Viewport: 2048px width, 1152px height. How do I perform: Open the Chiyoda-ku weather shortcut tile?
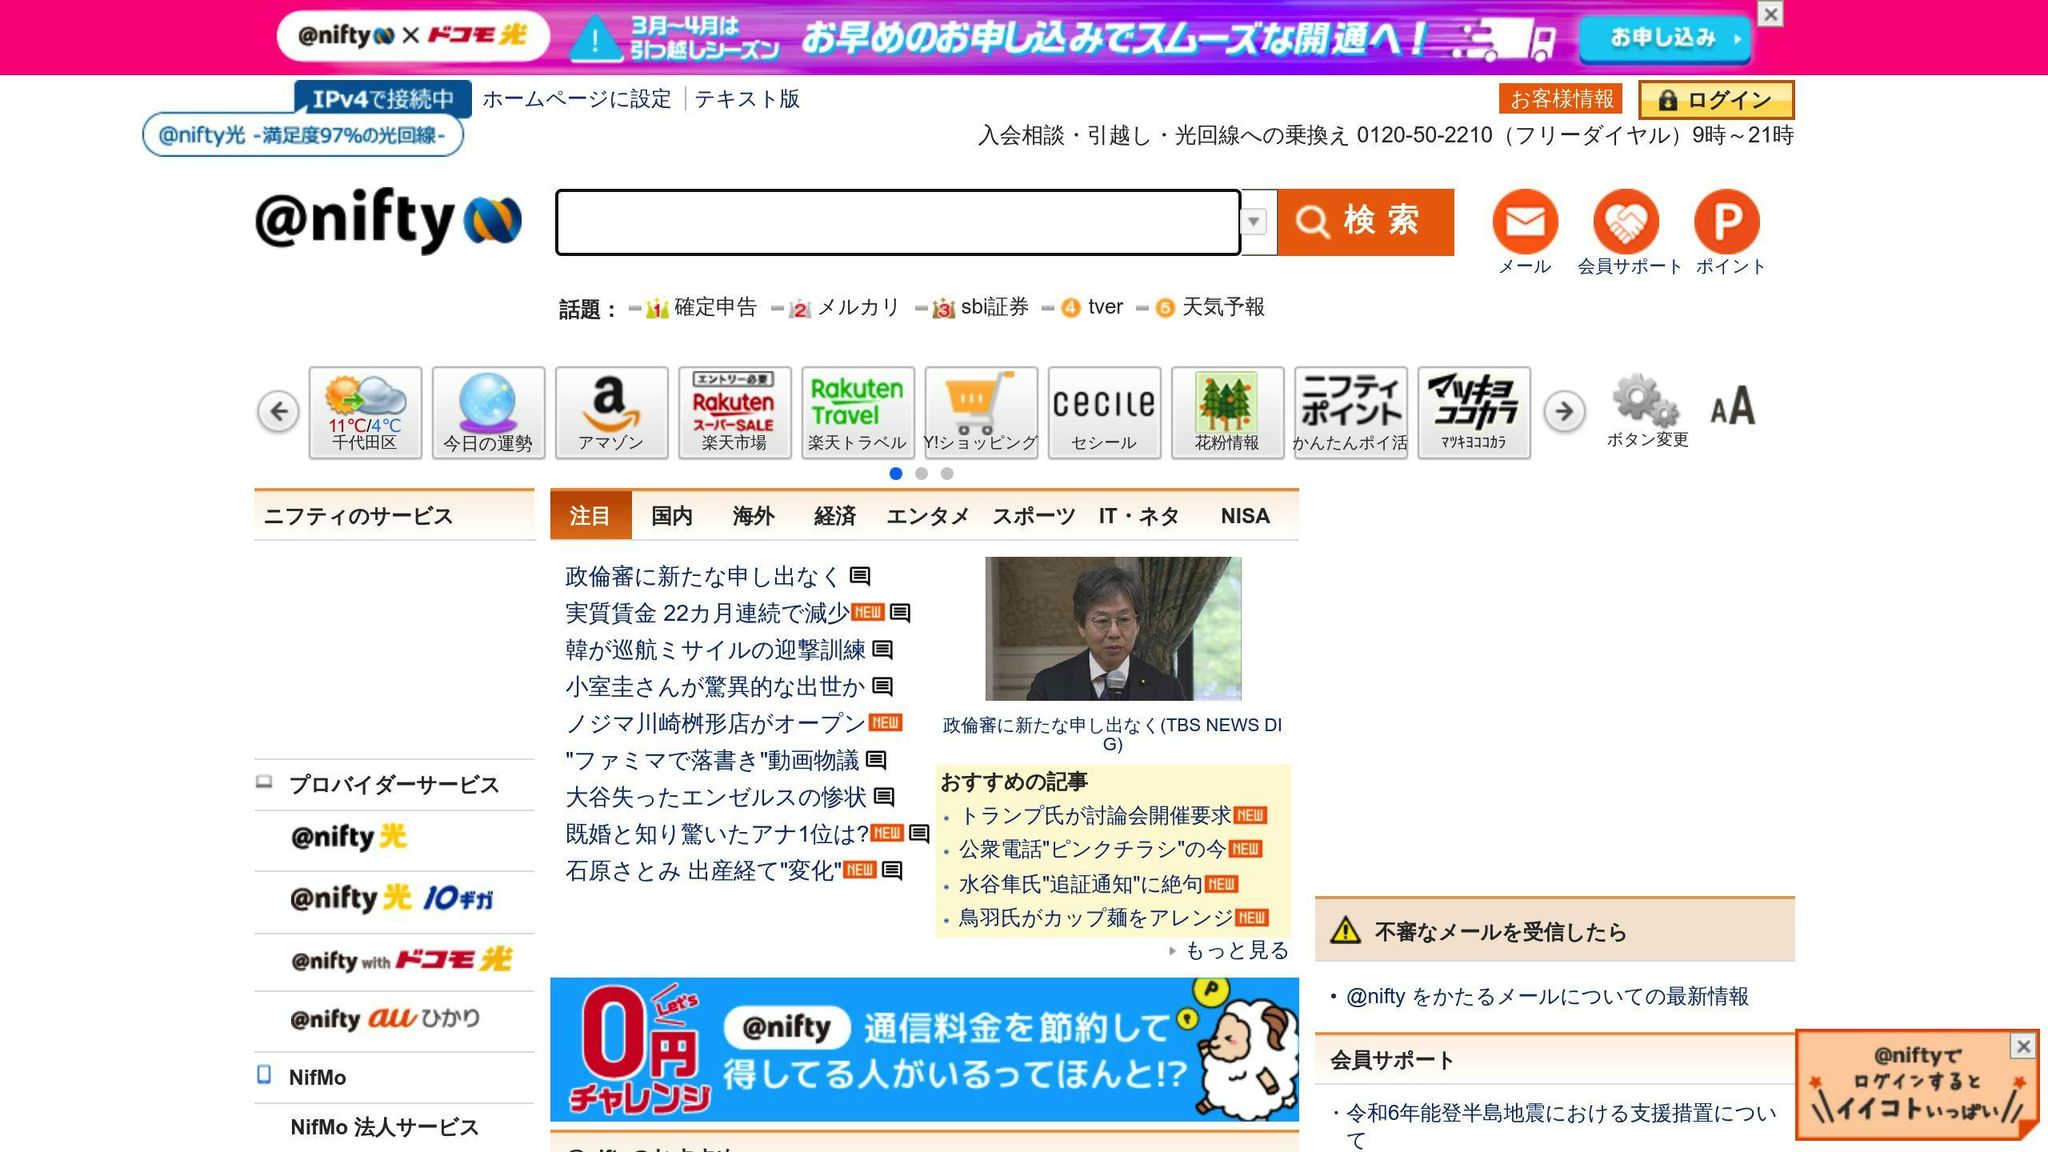click(365, 412)
